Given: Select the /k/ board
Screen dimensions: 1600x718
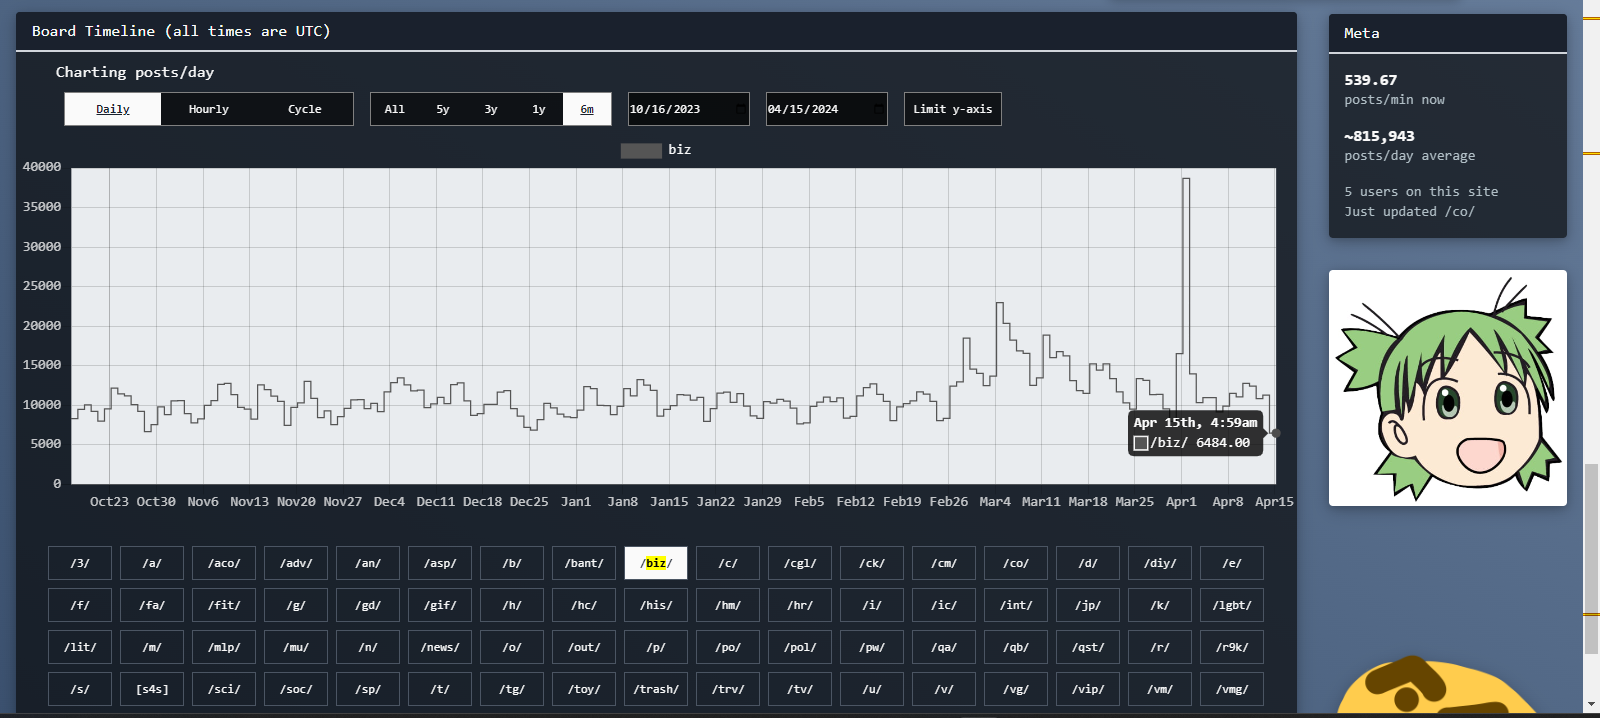Looking at the screenshot, I should point(1160,605).
